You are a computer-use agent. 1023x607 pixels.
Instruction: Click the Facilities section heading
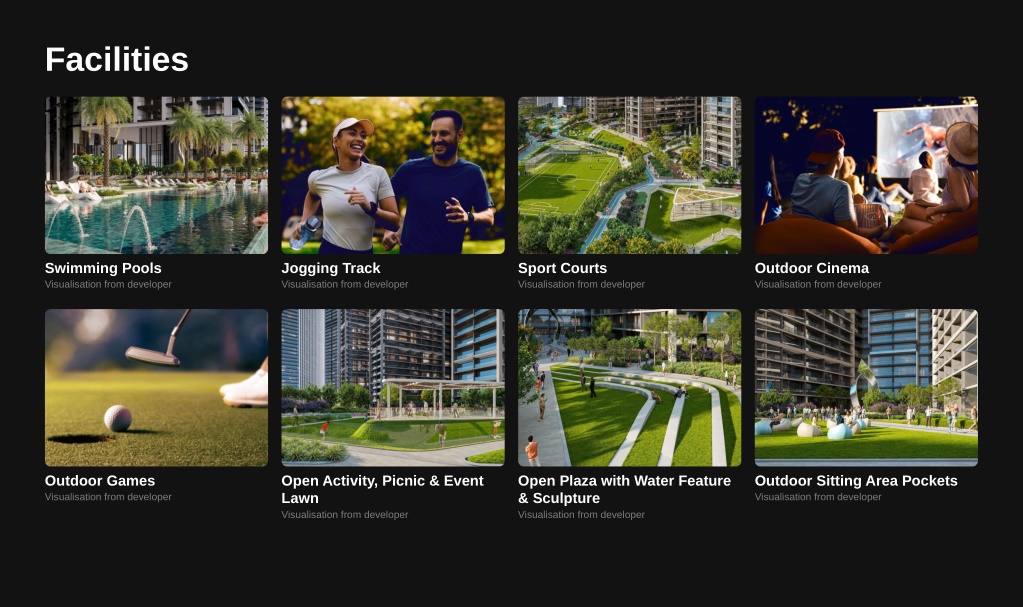[117, 59]
